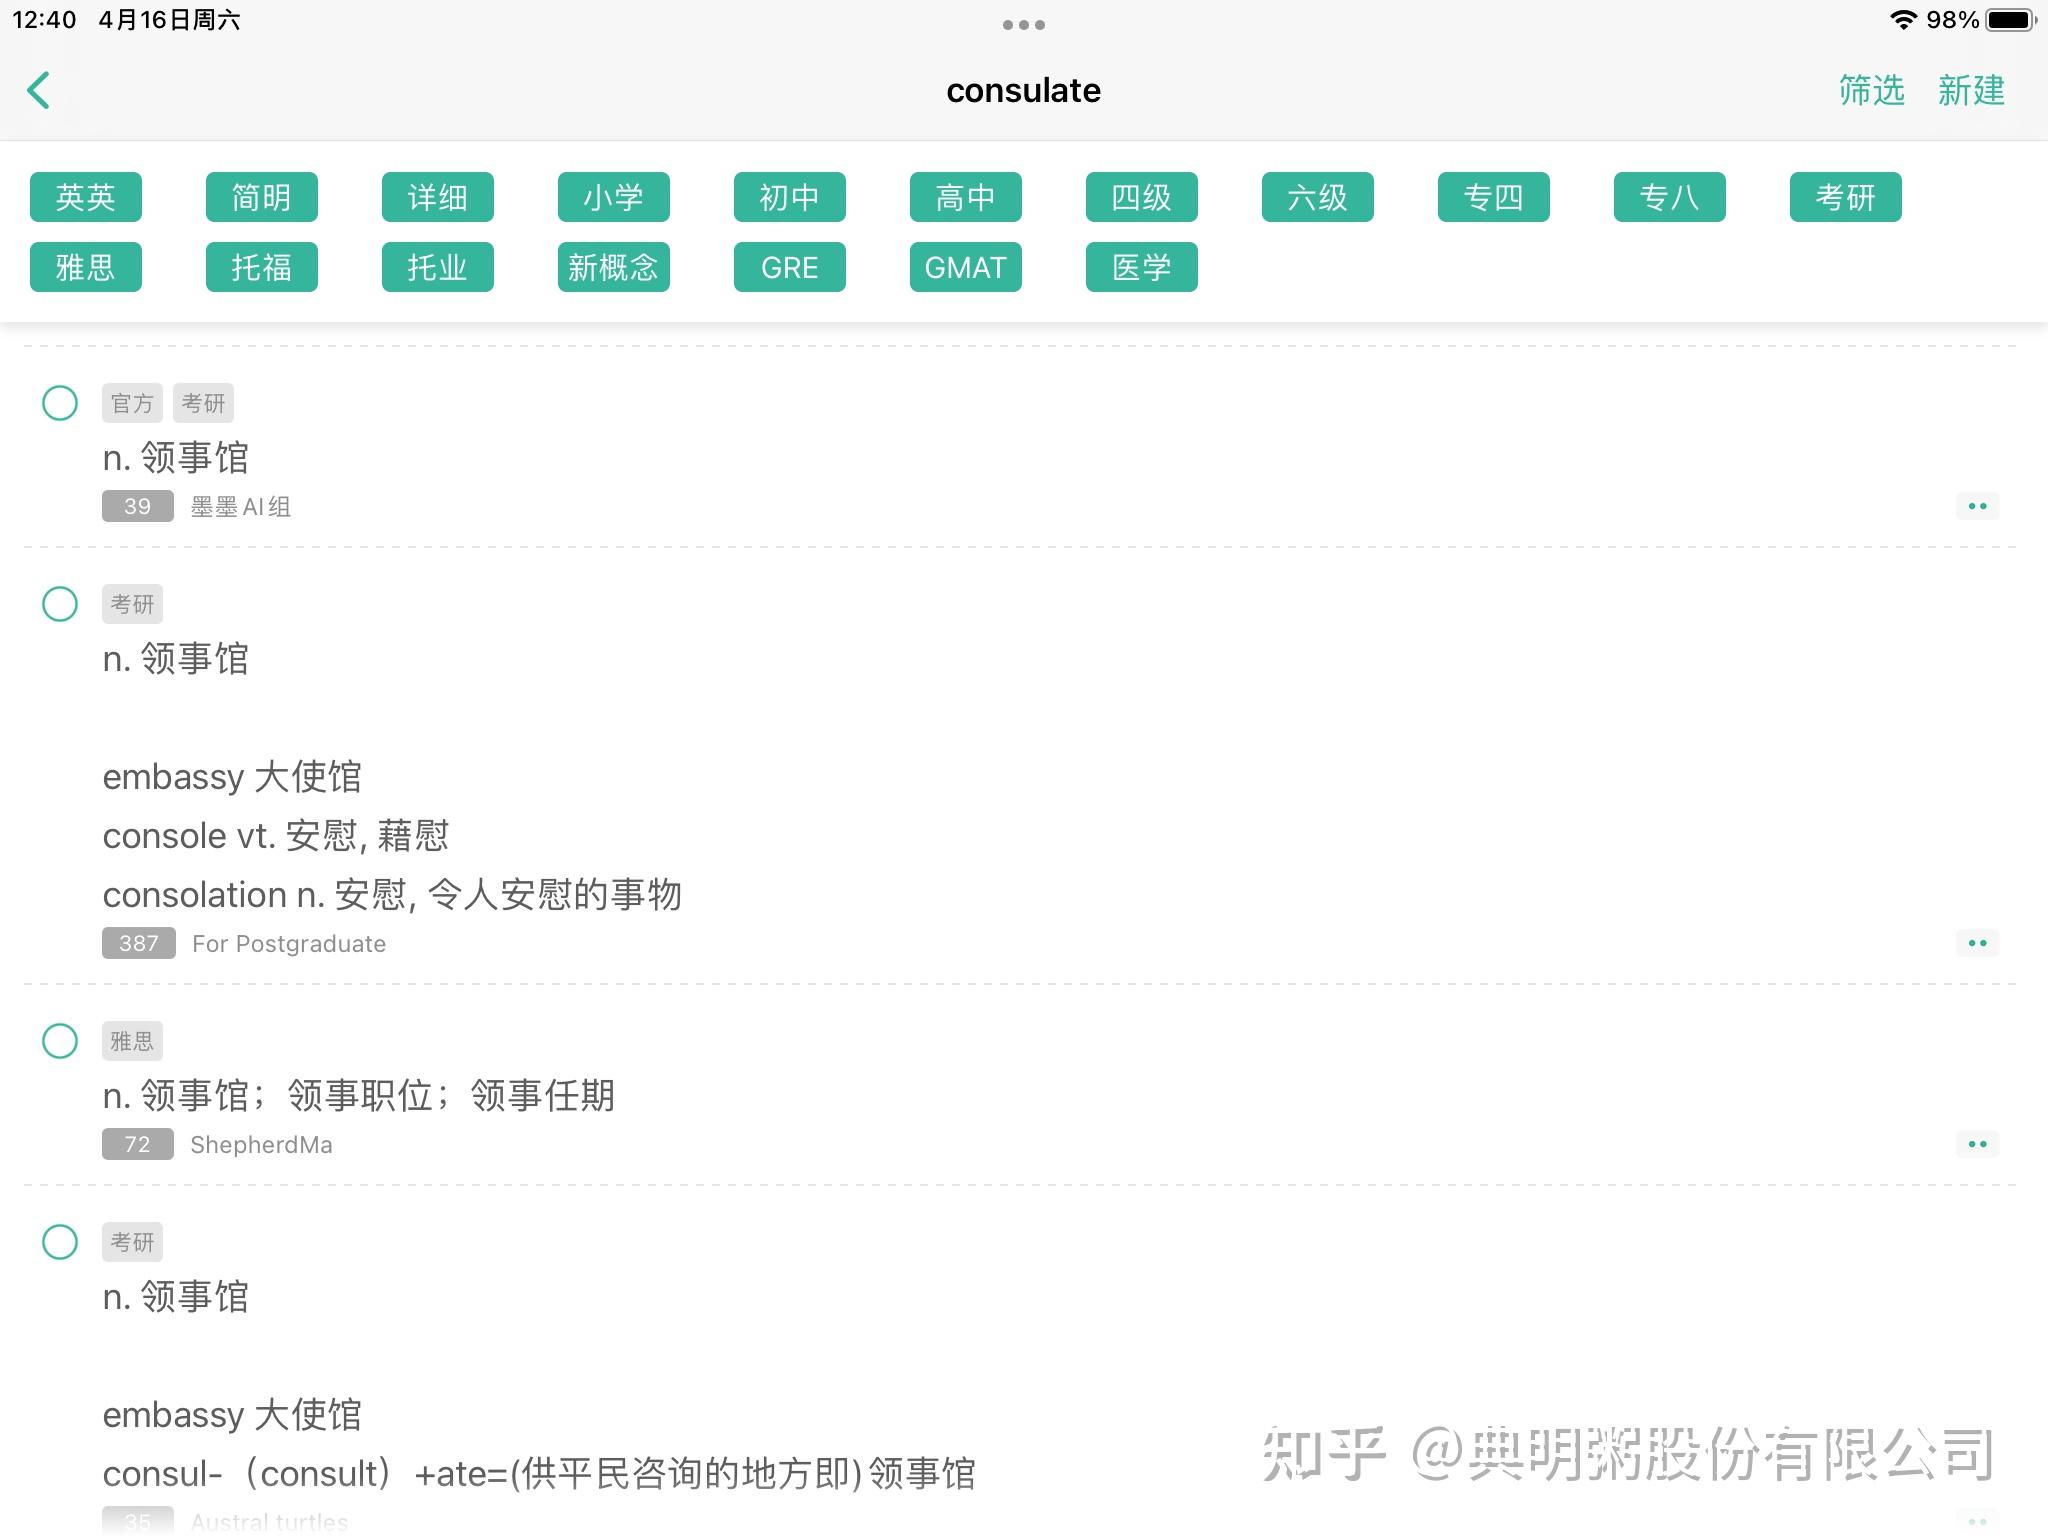Filter by green 雅思 tag
Image resolution: width=2048 pixels, height=1536 pixels.
tap(86, 267)
